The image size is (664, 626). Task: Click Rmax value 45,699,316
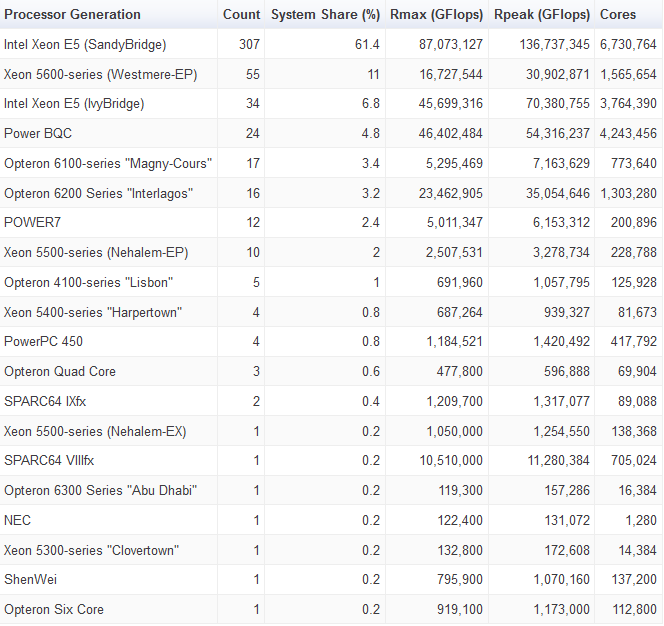451,104
